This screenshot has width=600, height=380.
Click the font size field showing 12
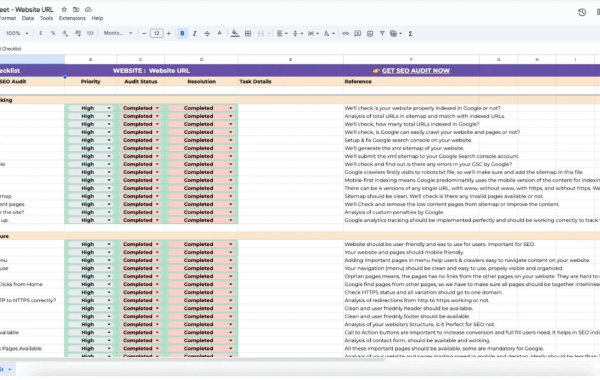[157, 33]
